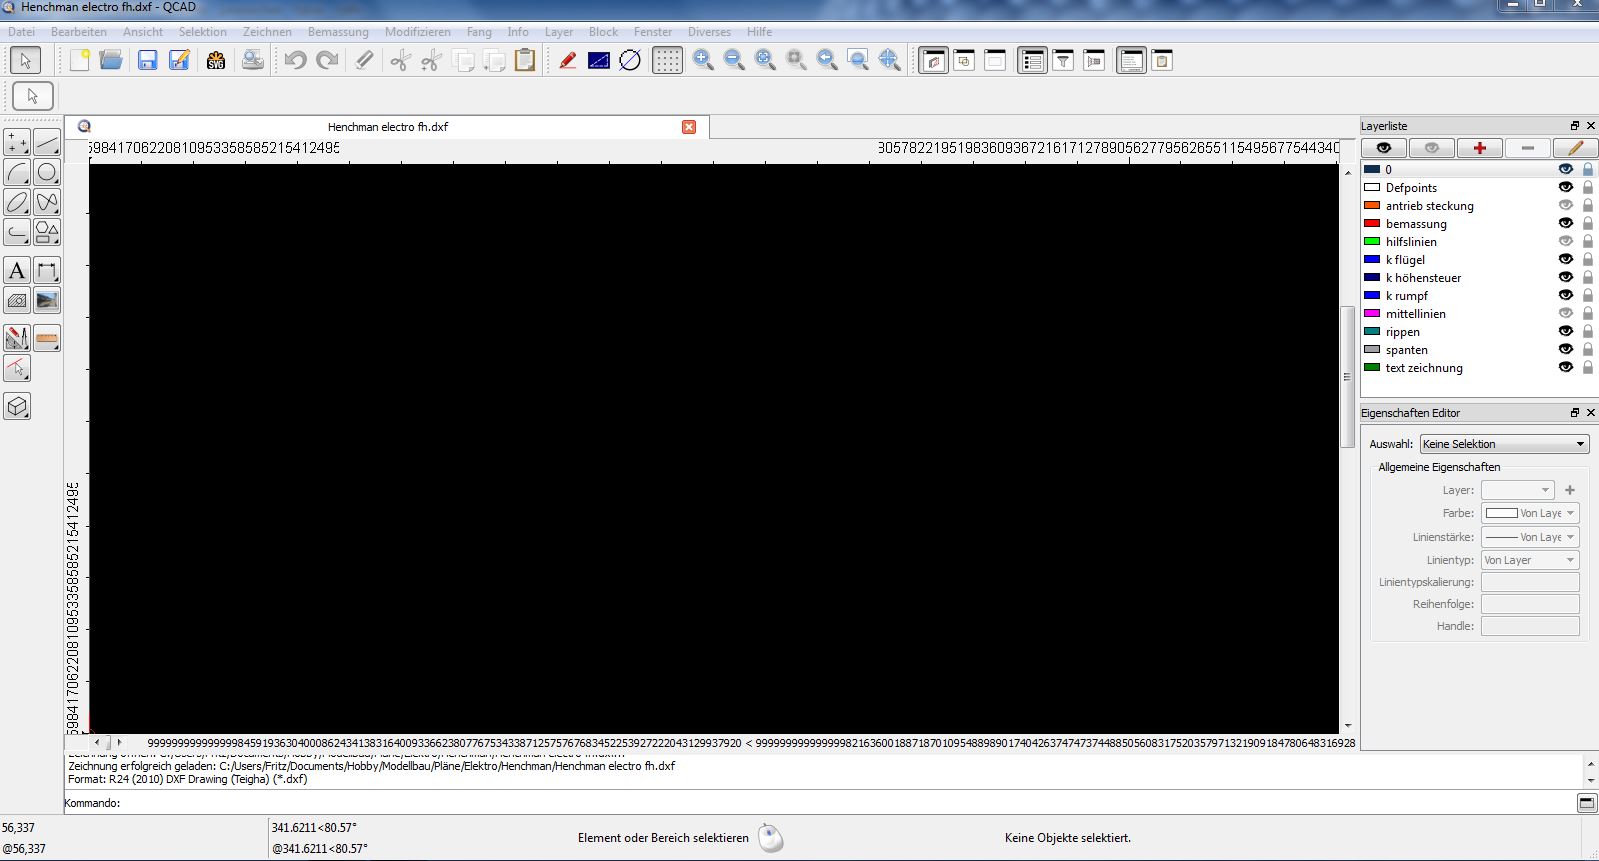Open the measuring ruler tool
The image size is (1599, 861).
(47, 339)
